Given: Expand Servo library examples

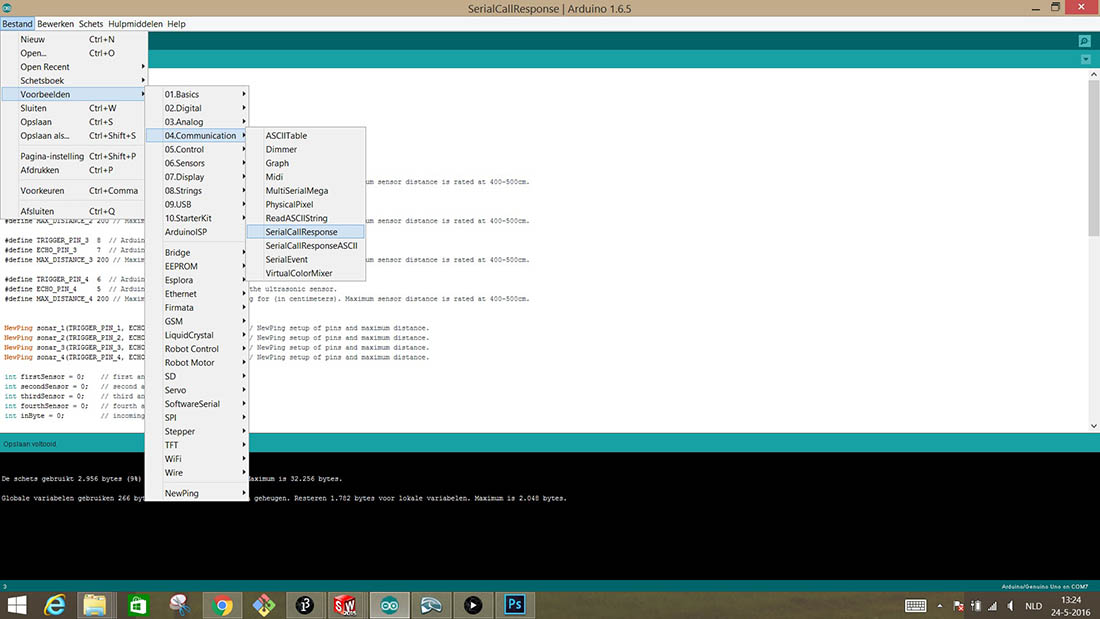Looking at the screenshot, I should (x=197, y=390).
